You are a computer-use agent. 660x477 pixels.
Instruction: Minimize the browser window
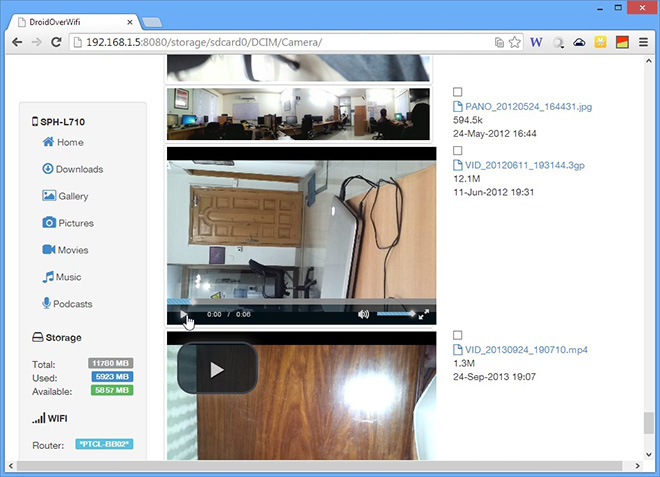pos(600,8)
